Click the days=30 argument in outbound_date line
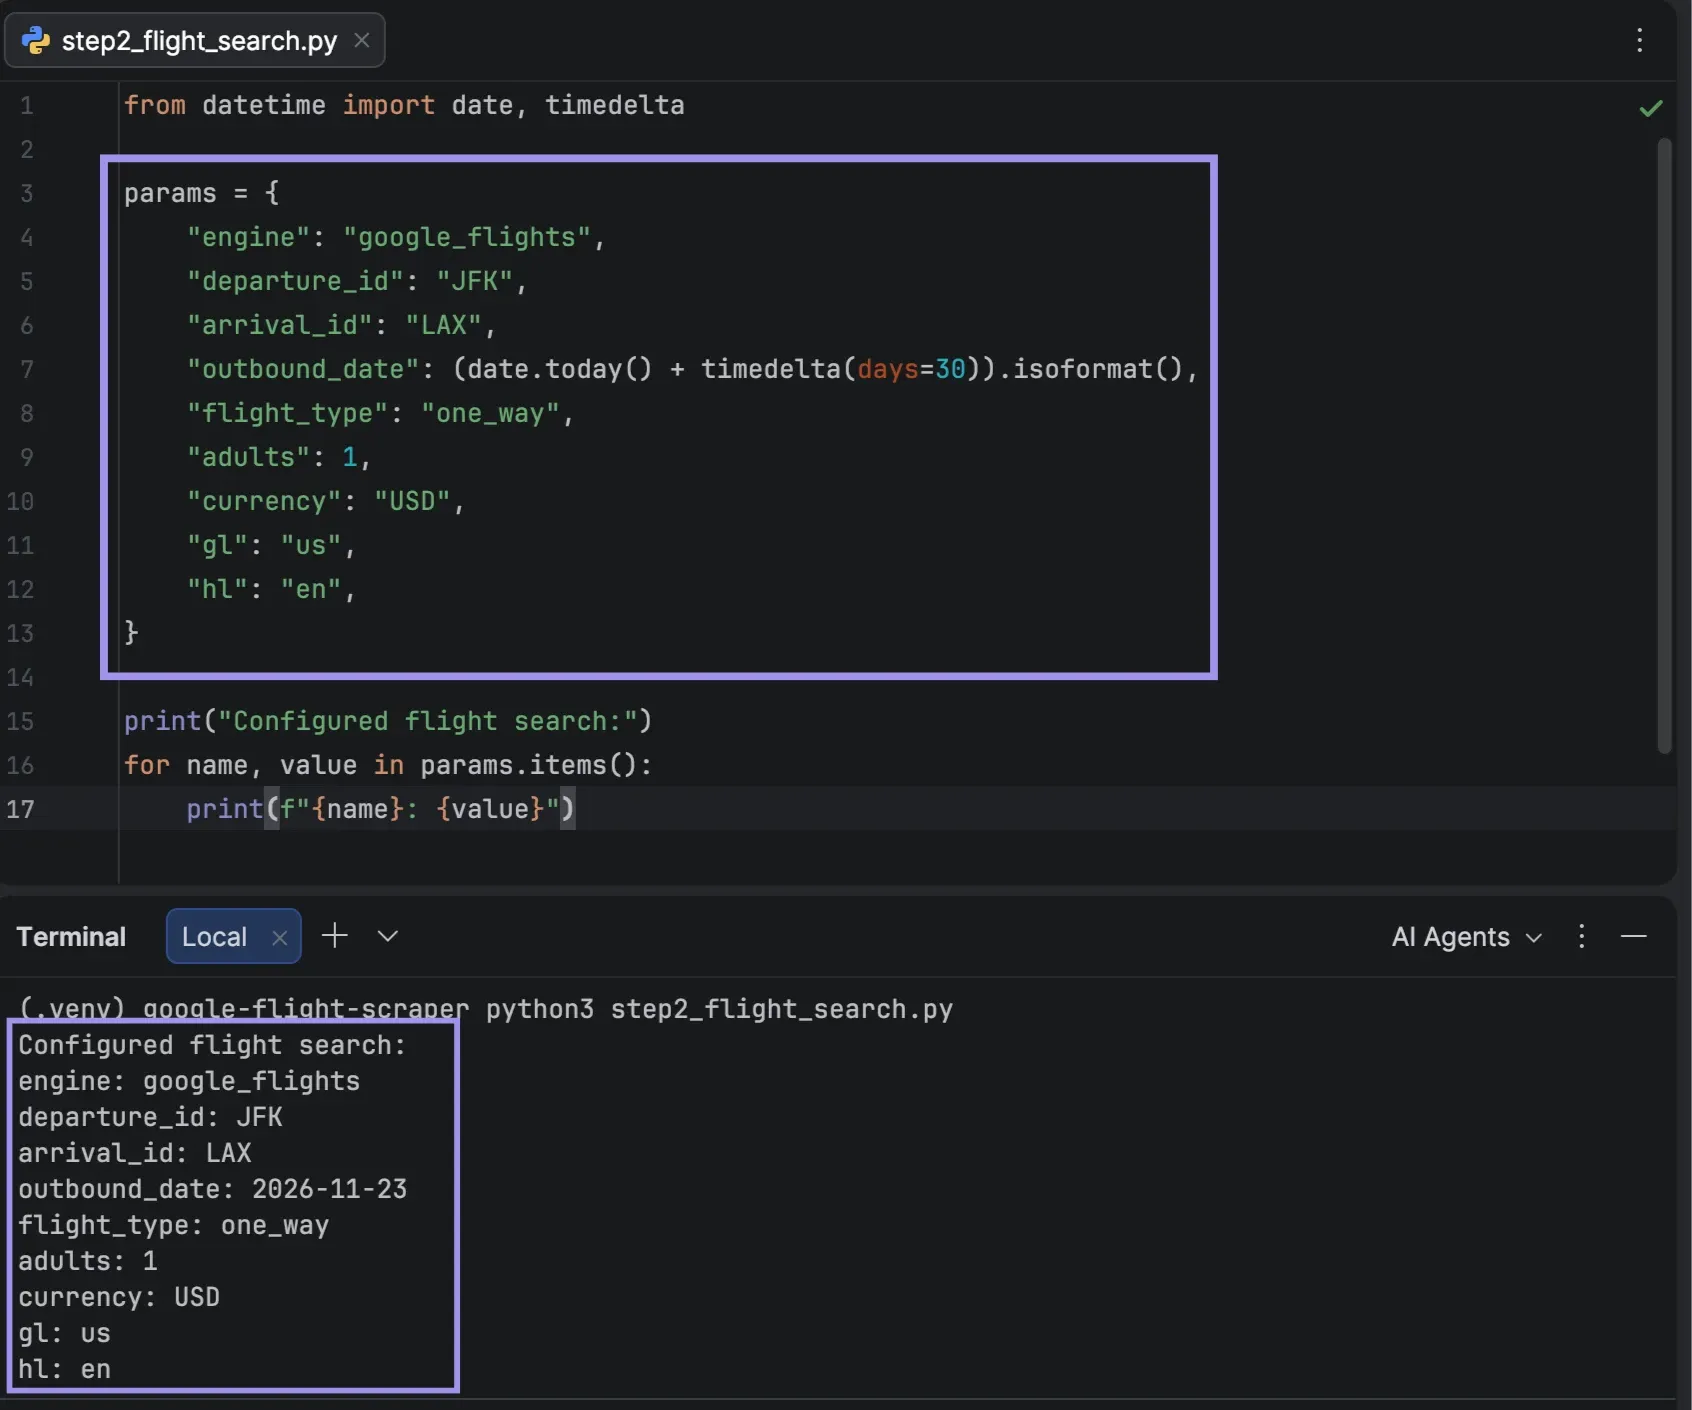1692x1410 pixels. coord(911,369)
